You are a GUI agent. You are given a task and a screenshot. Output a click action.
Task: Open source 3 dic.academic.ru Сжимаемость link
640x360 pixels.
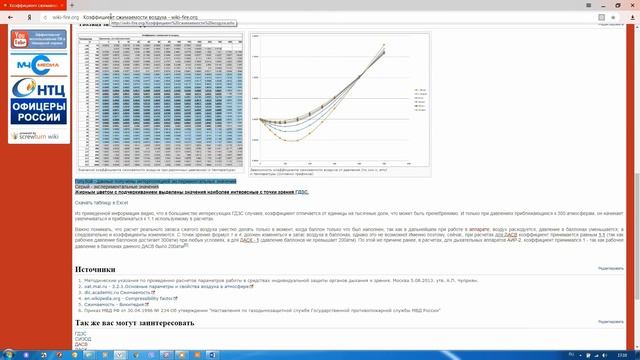pyautogui.click(x=119, y=293)
